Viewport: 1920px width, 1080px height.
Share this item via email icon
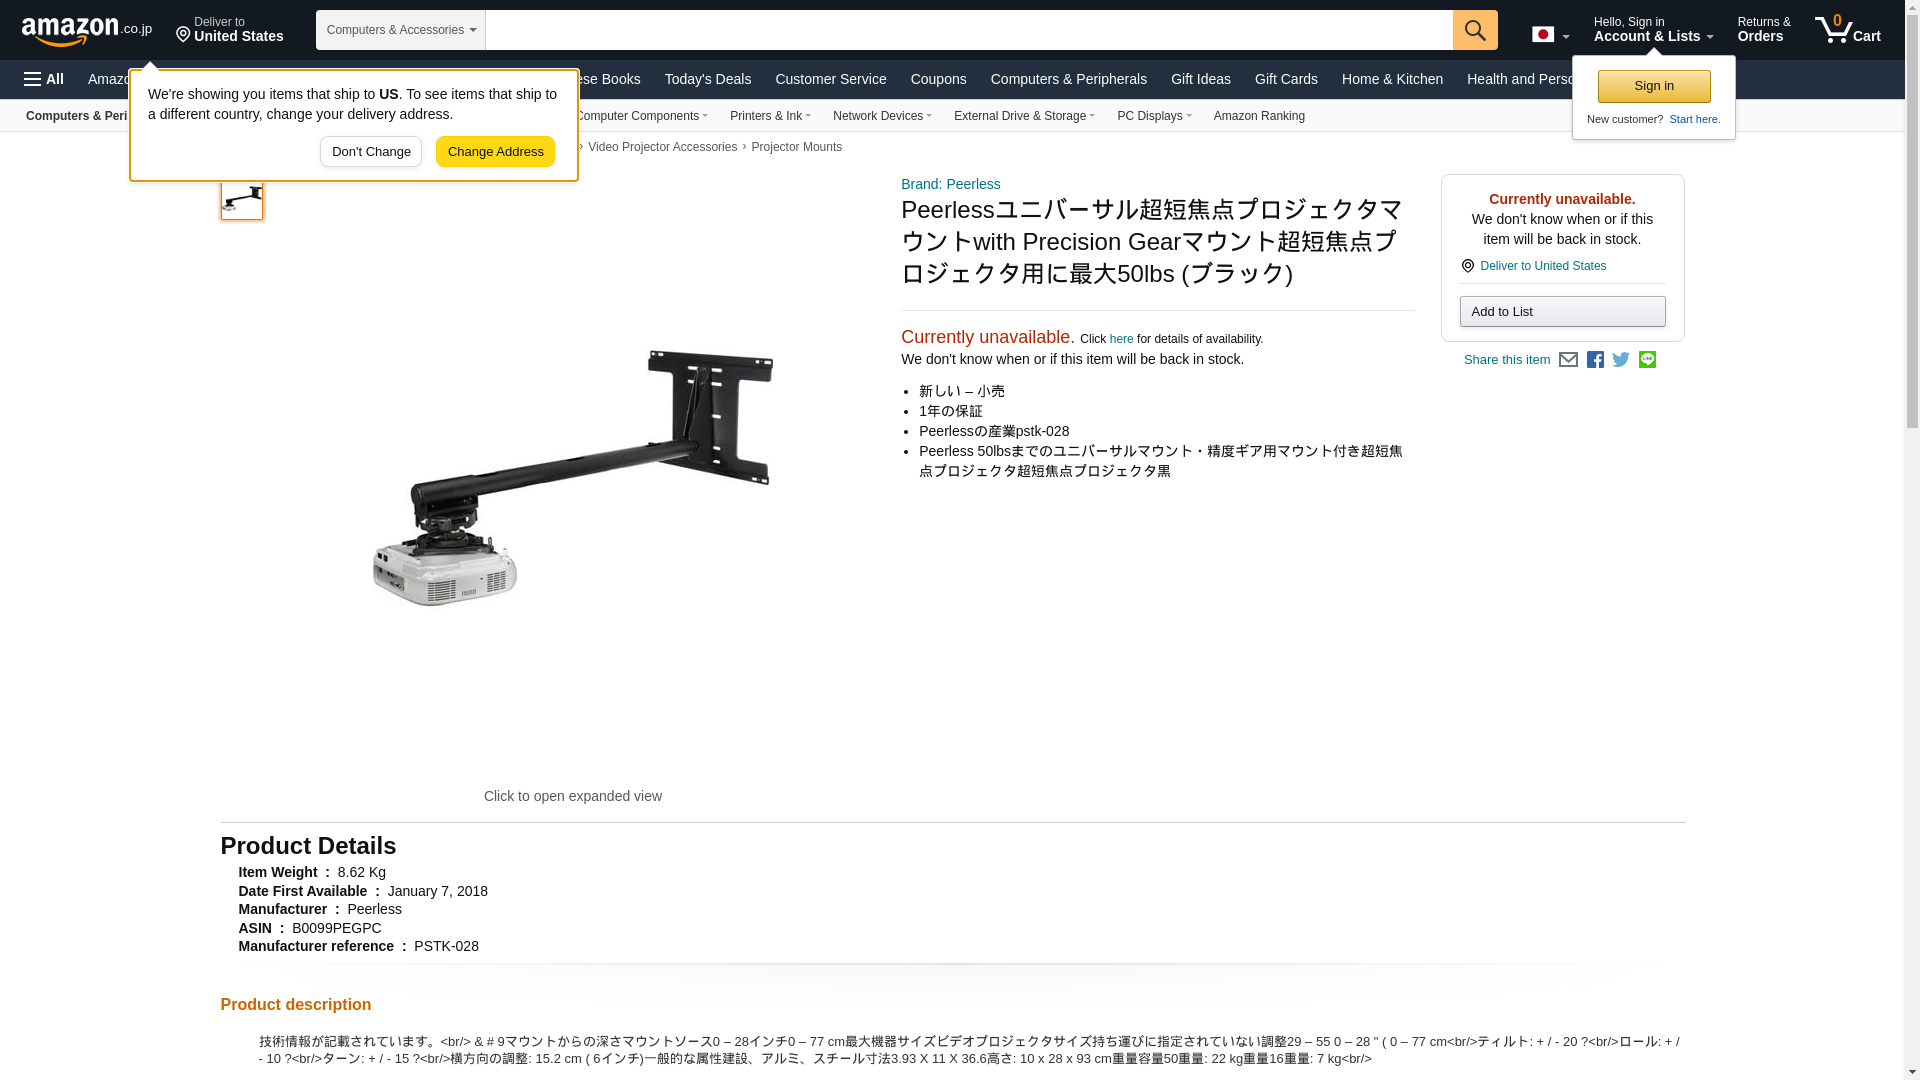1568,360
